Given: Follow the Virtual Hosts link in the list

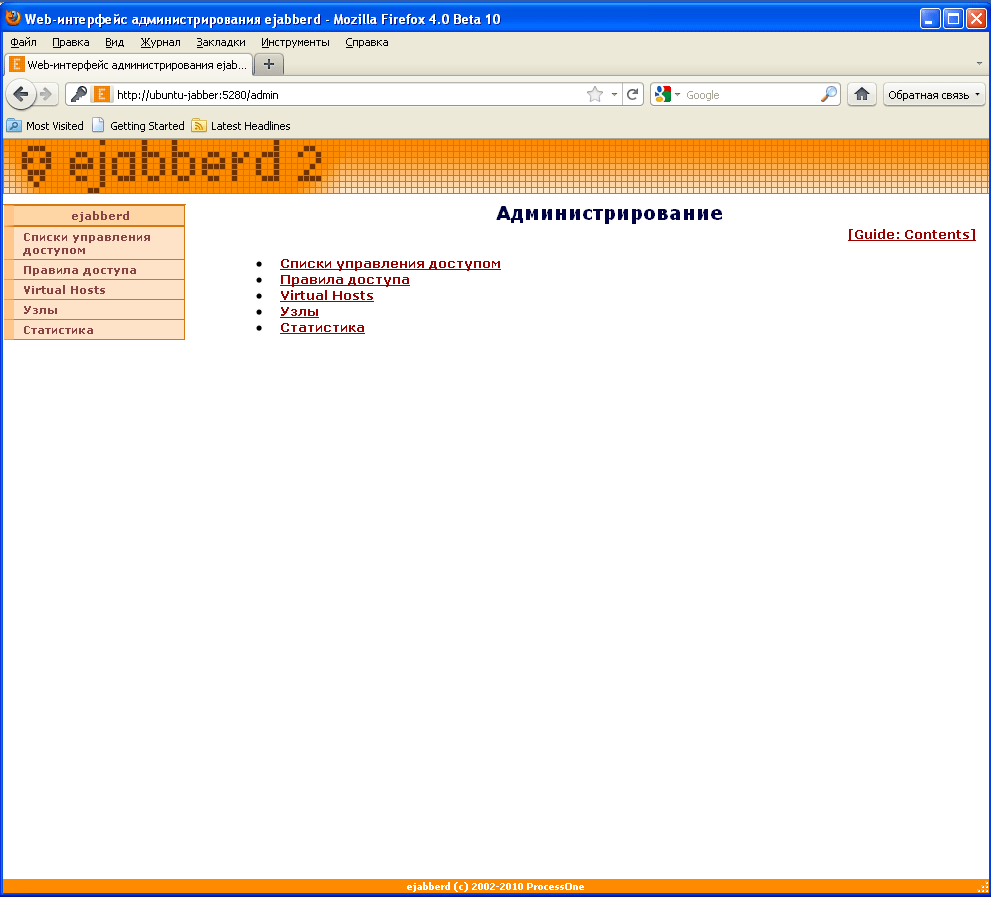Looking at the screenshot, I should coord(327,295).
